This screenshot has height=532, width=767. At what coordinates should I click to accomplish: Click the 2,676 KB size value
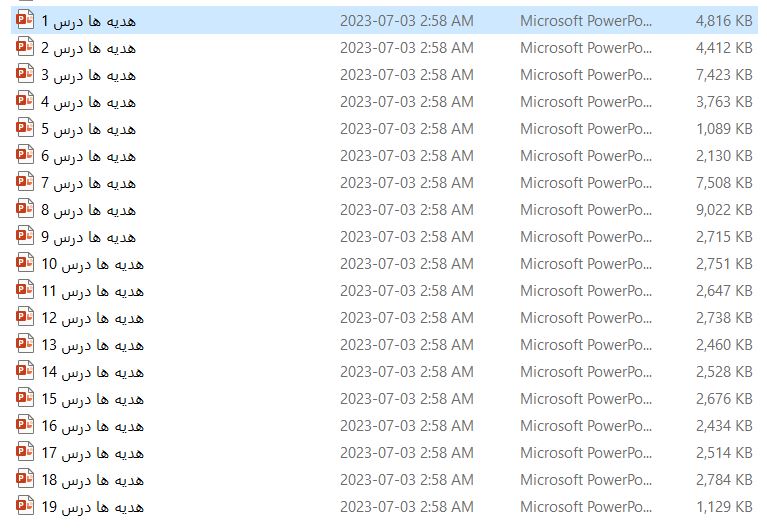(x=724, y=399)
